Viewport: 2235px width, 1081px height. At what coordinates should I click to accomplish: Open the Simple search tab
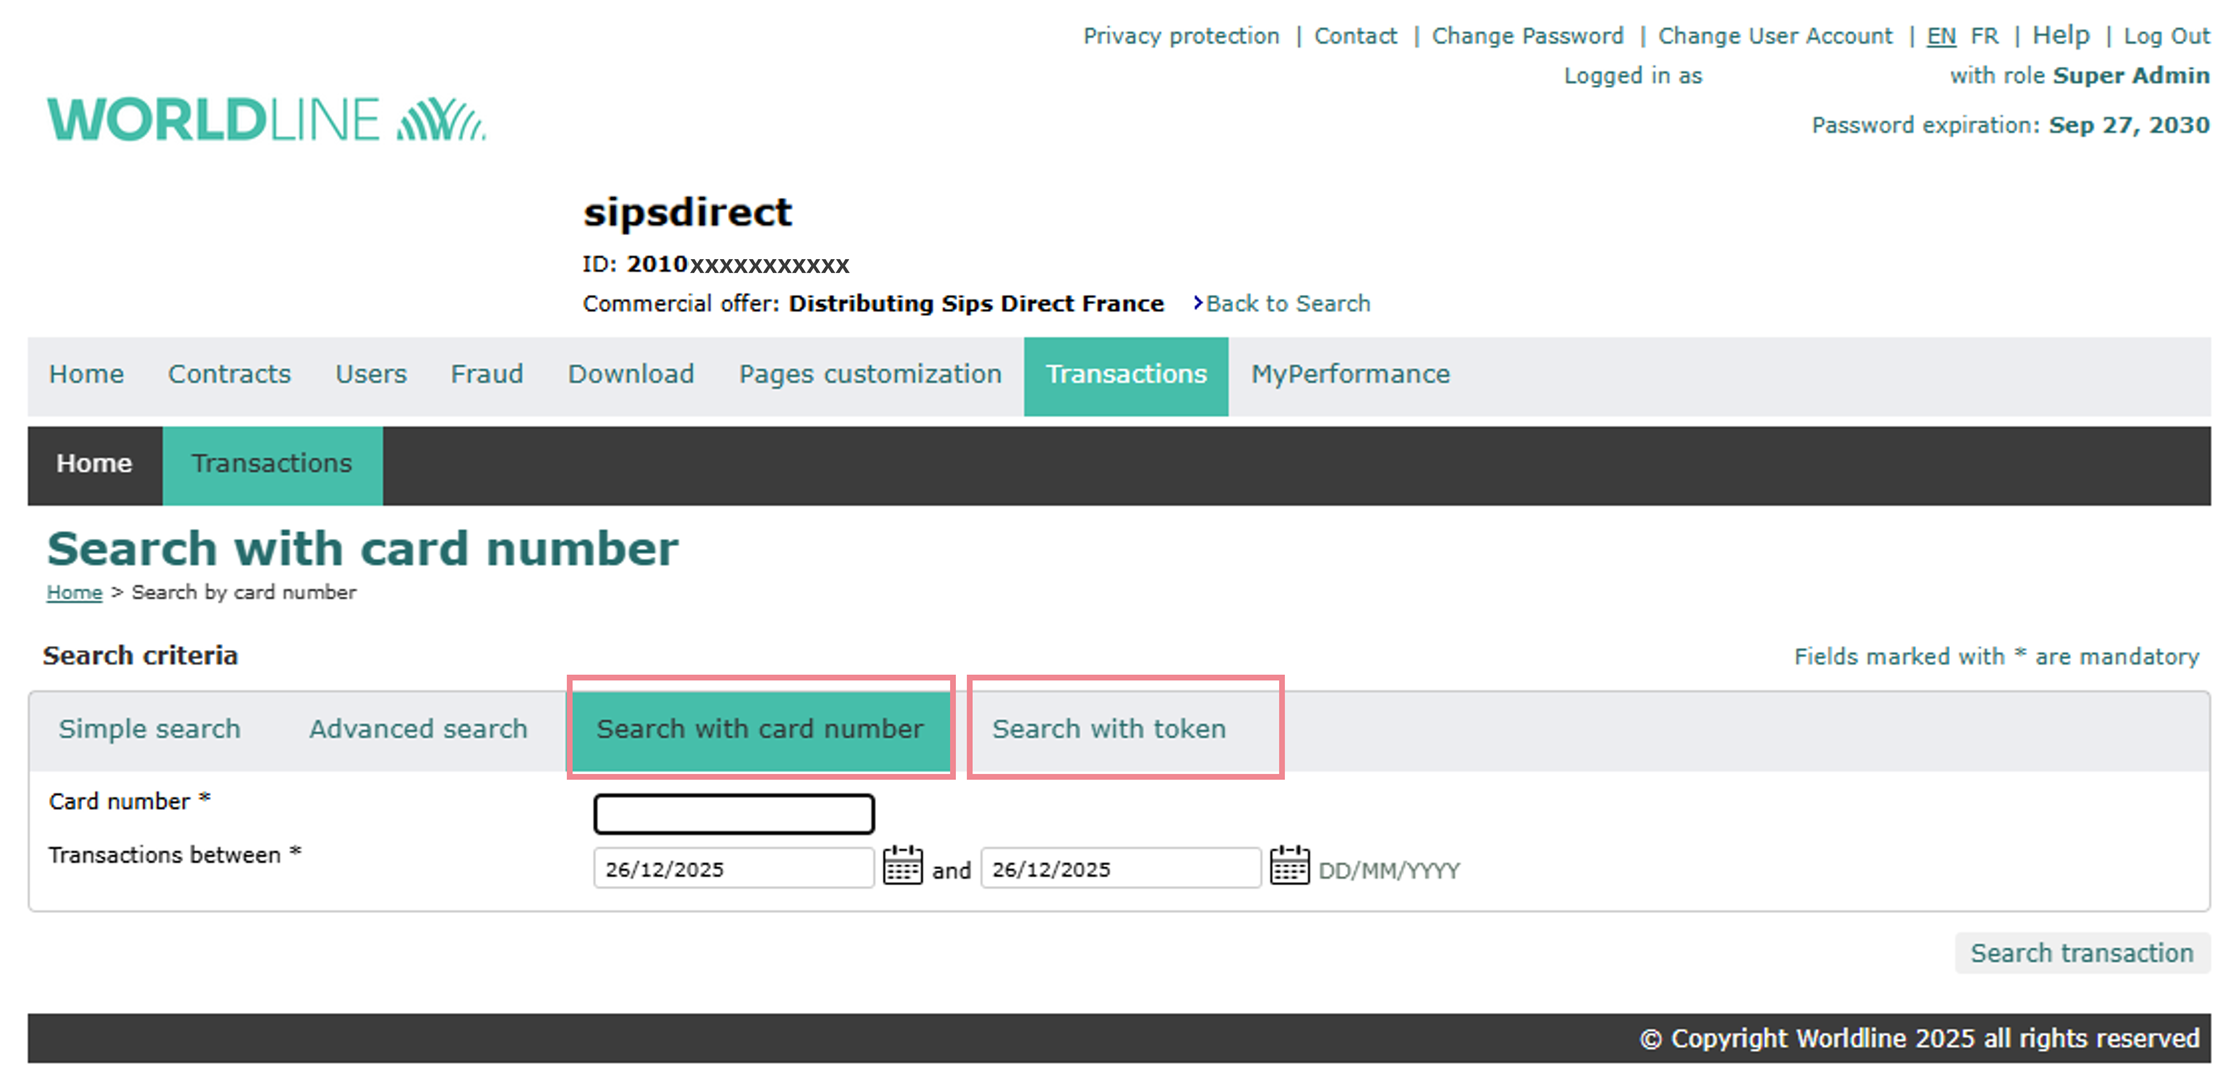(x=150, y=729)
